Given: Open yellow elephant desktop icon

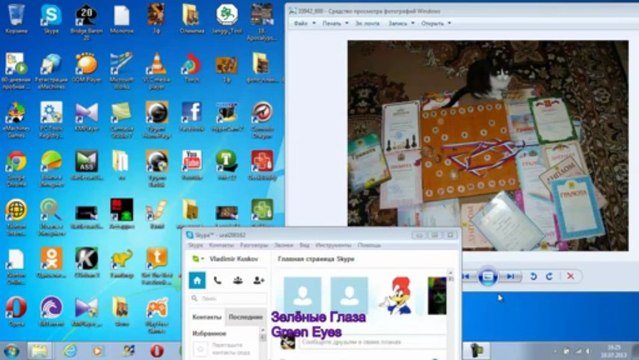Looking at the screenshot, I should pos(121,263).
